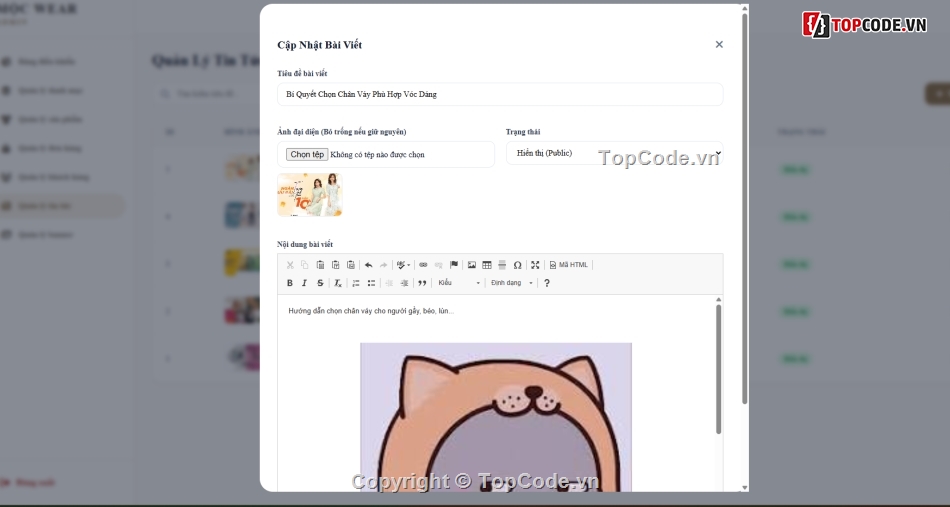Click the modal scrollbar down arrow
Screen dimensions: 950x507
pos(744,487)
